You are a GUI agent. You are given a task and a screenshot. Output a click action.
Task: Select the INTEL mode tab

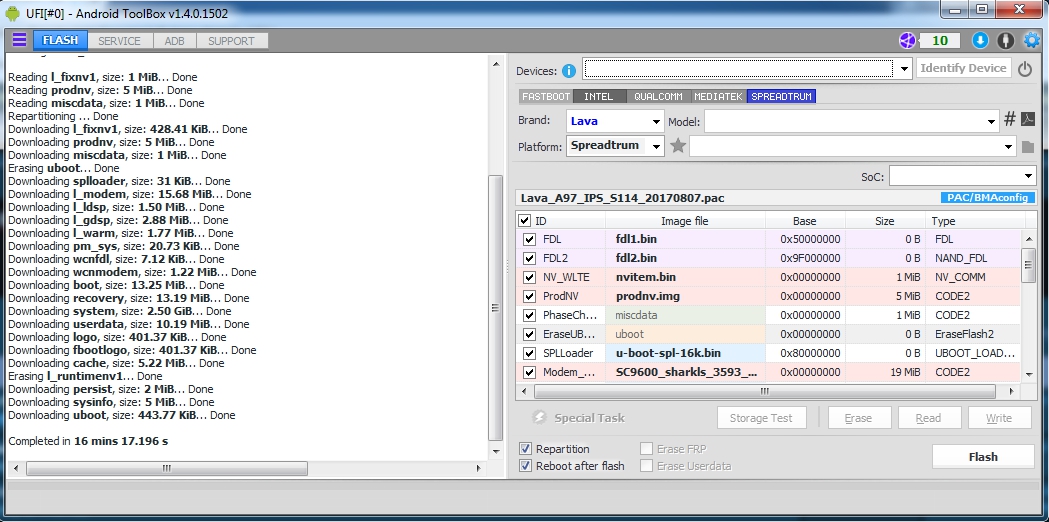(599, 96)
